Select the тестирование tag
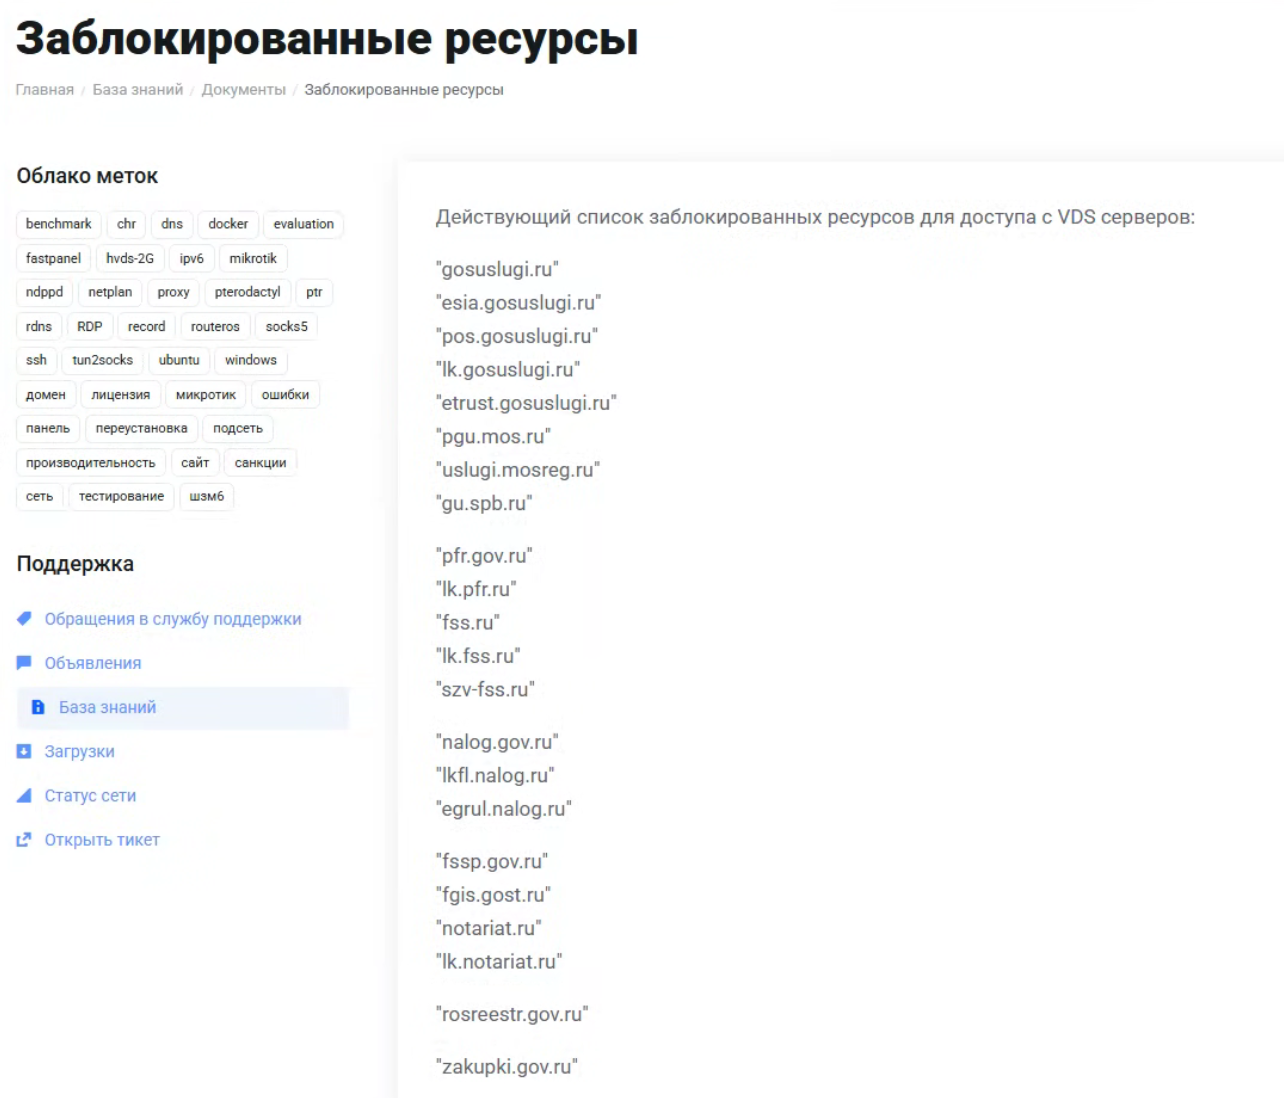The height and width of the screenshot is (1098, 1284). pyautogui.click(x=122, y=496)
